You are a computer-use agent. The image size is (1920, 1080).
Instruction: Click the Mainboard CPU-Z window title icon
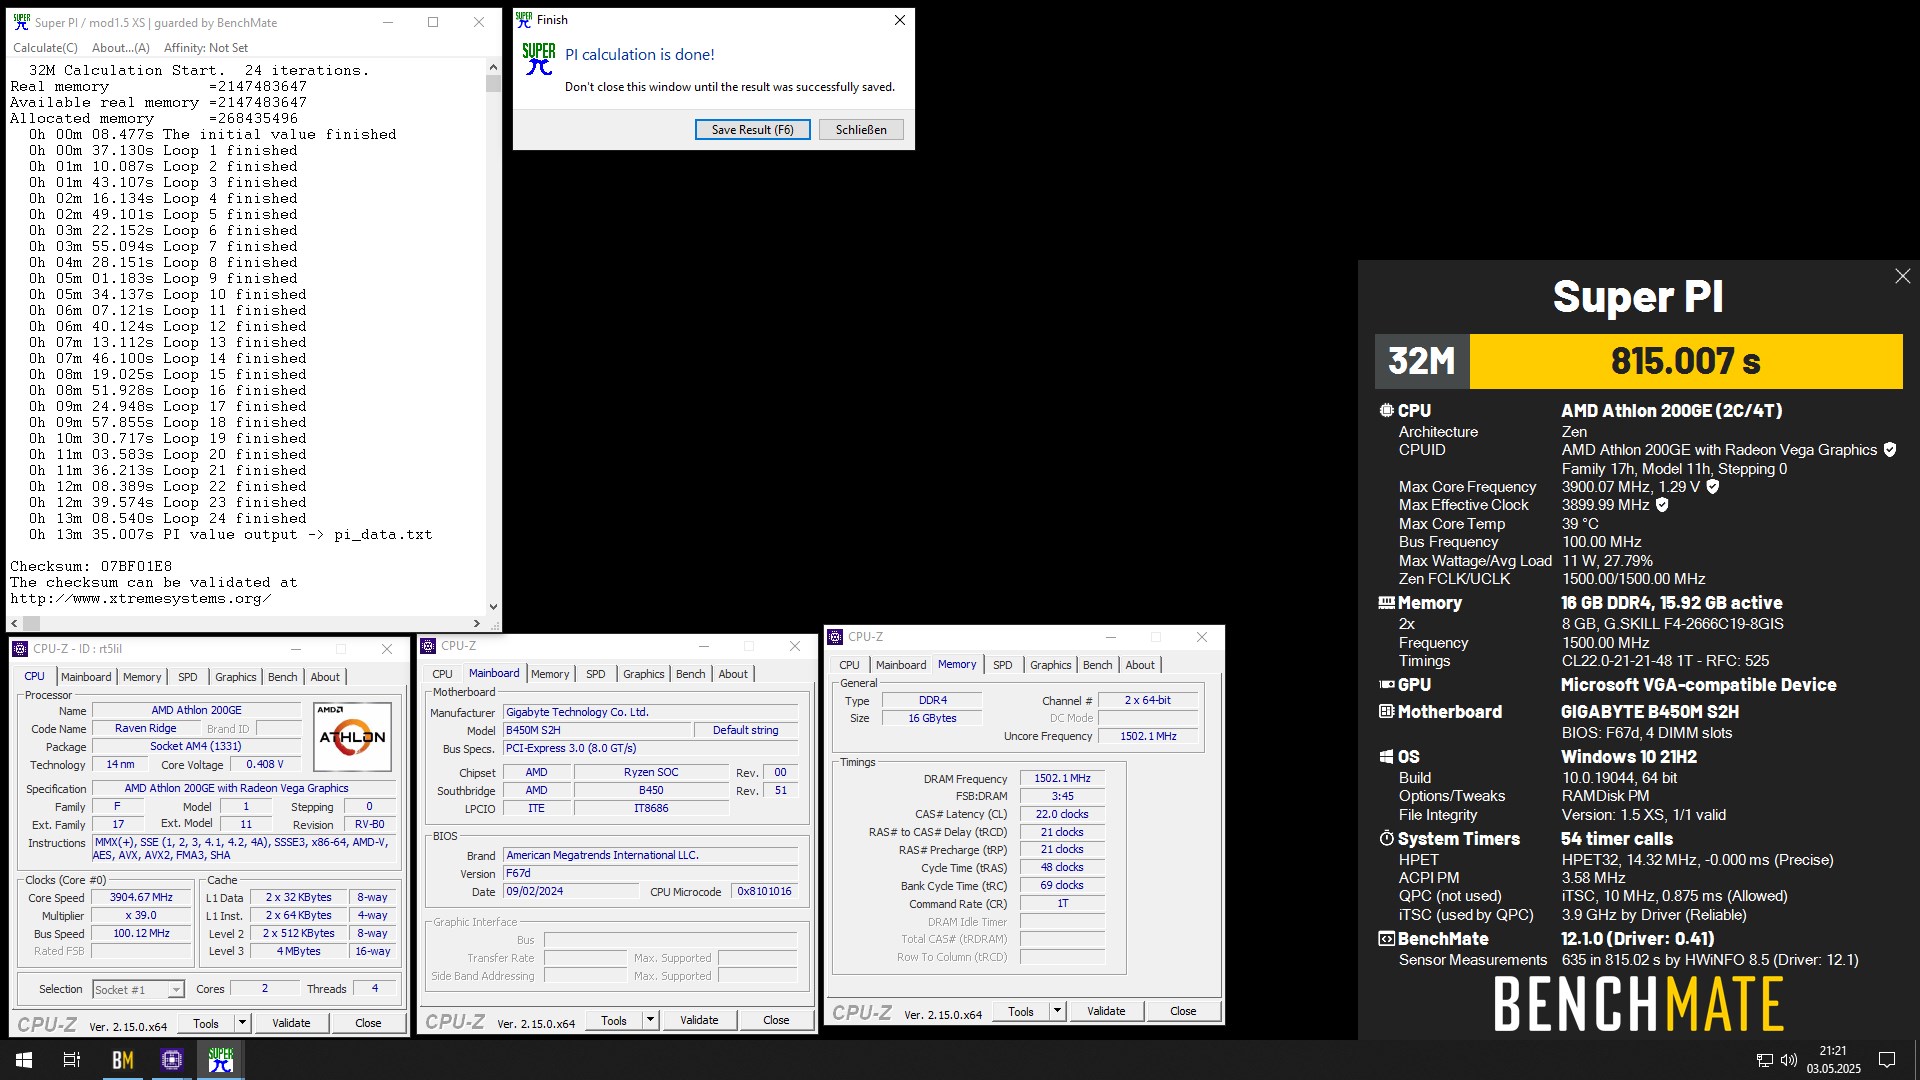coord(428,646)
